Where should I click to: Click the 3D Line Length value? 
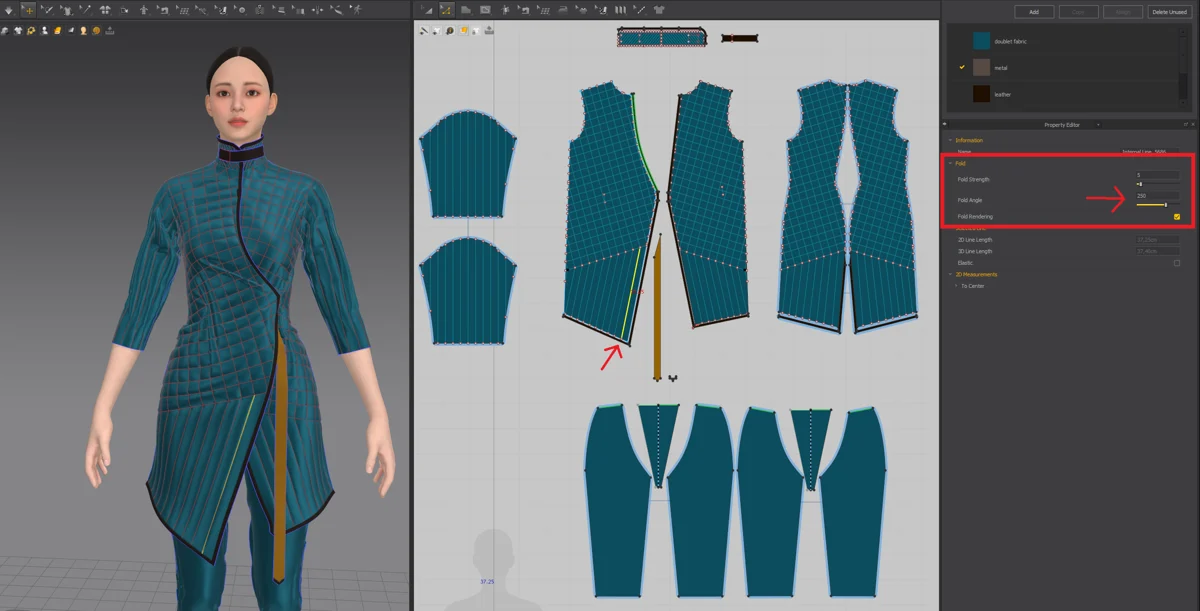point(1157,251)
